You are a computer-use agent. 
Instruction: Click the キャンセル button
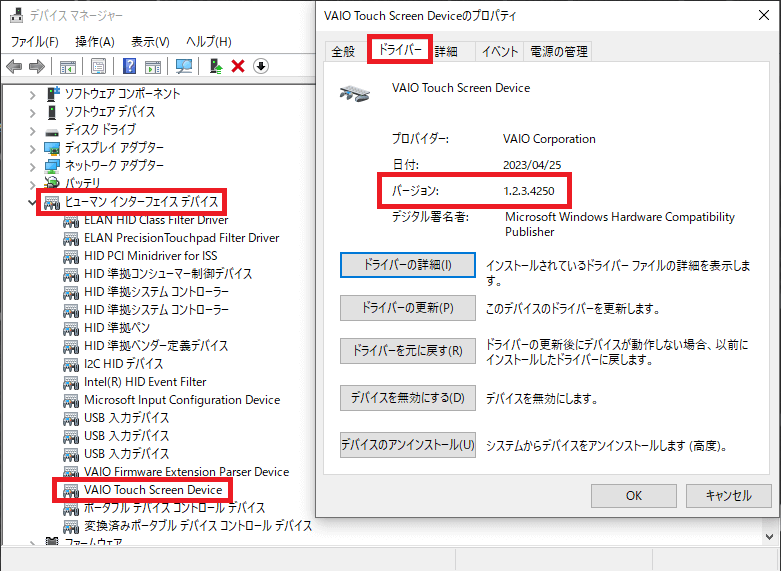coord(728,496)
